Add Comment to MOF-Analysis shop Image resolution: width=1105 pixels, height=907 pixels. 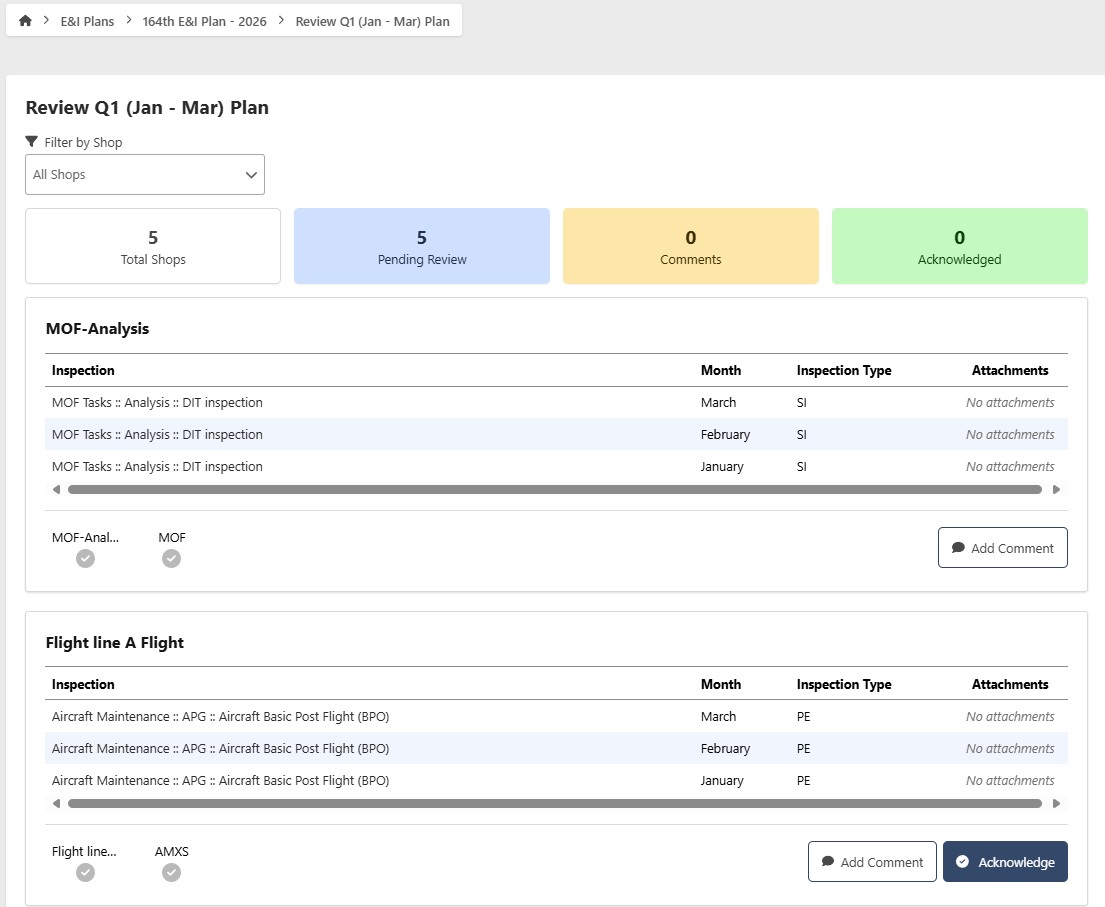(x=1002, y=548)
